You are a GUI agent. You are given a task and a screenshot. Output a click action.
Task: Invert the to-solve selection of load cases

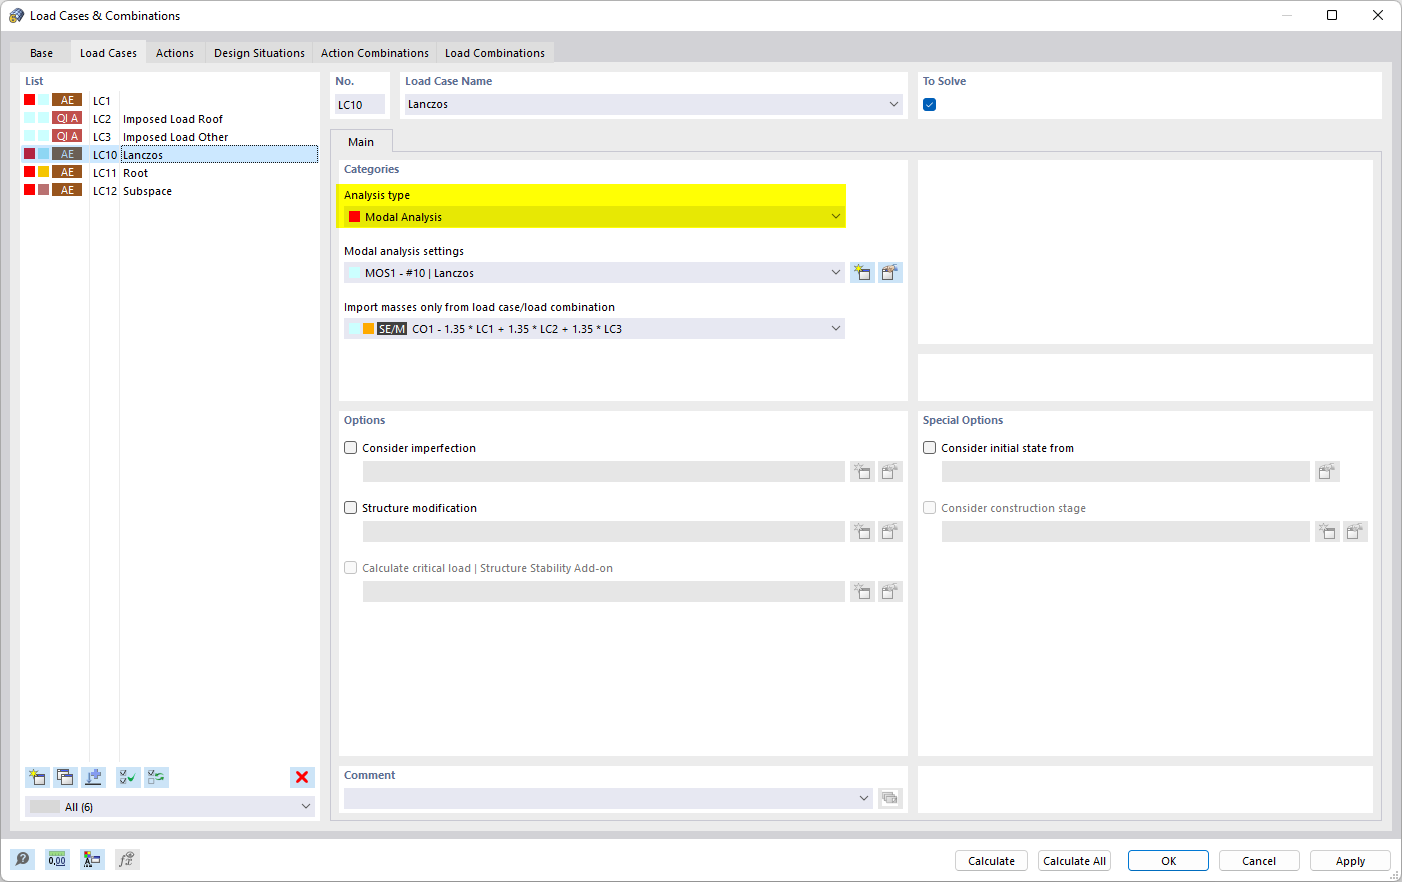click(x=155, y=777)
